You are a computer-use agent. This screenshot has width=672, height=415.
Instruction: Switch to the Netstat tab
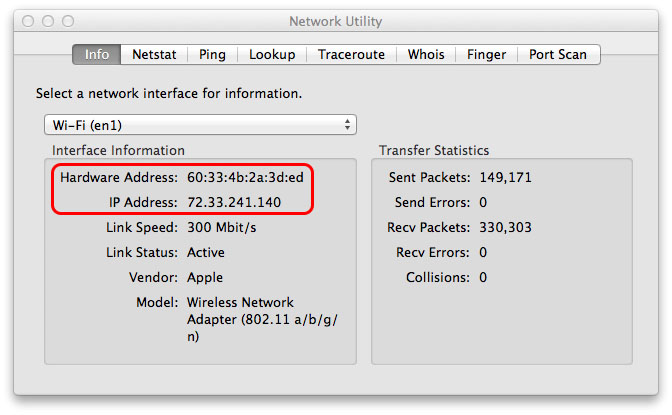point(154,54)
